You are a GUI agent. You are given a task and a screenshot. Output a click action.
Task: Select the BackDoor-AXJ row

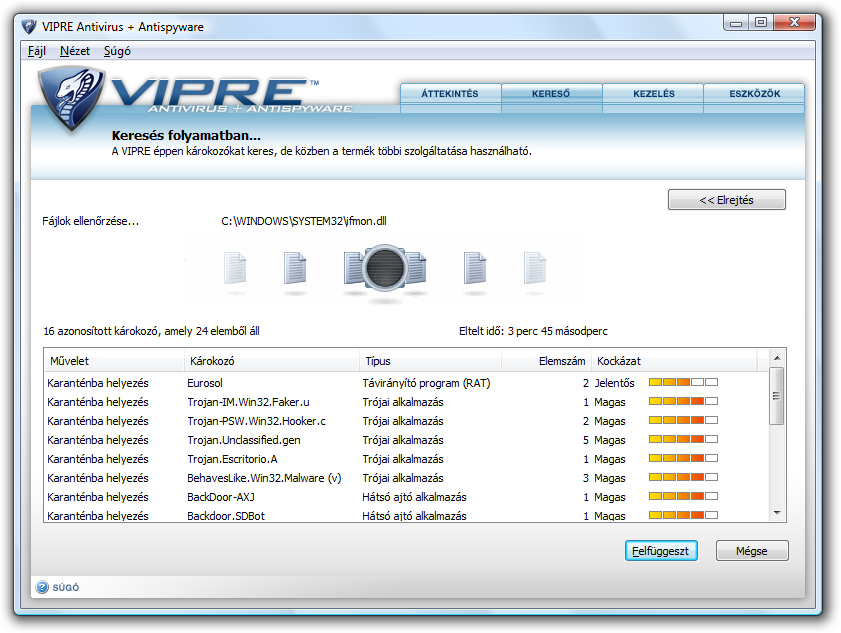[407, 497]
